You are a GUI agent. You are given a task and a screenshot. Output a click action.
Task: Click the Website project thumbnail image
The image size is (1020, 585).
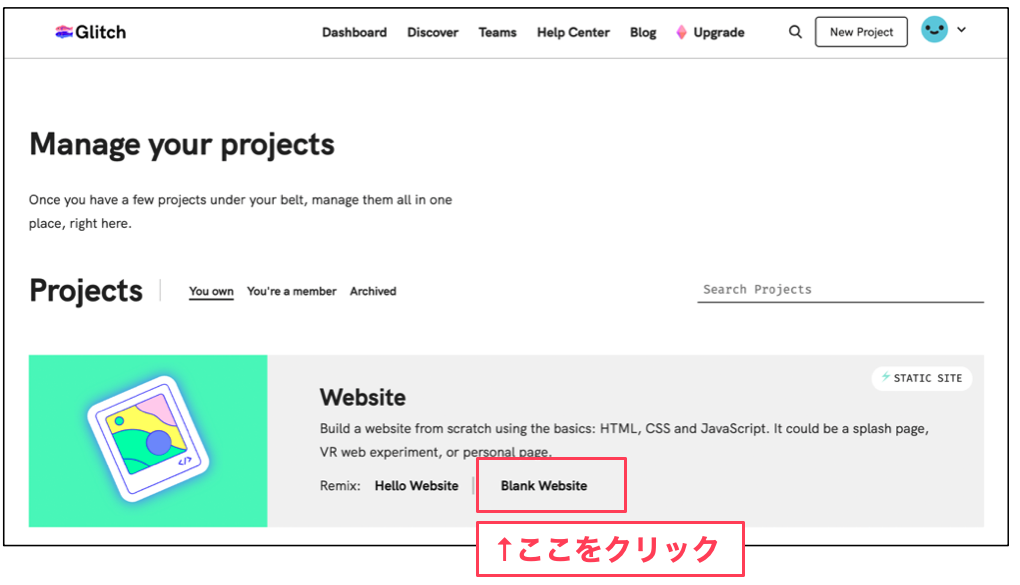point(148,440)
